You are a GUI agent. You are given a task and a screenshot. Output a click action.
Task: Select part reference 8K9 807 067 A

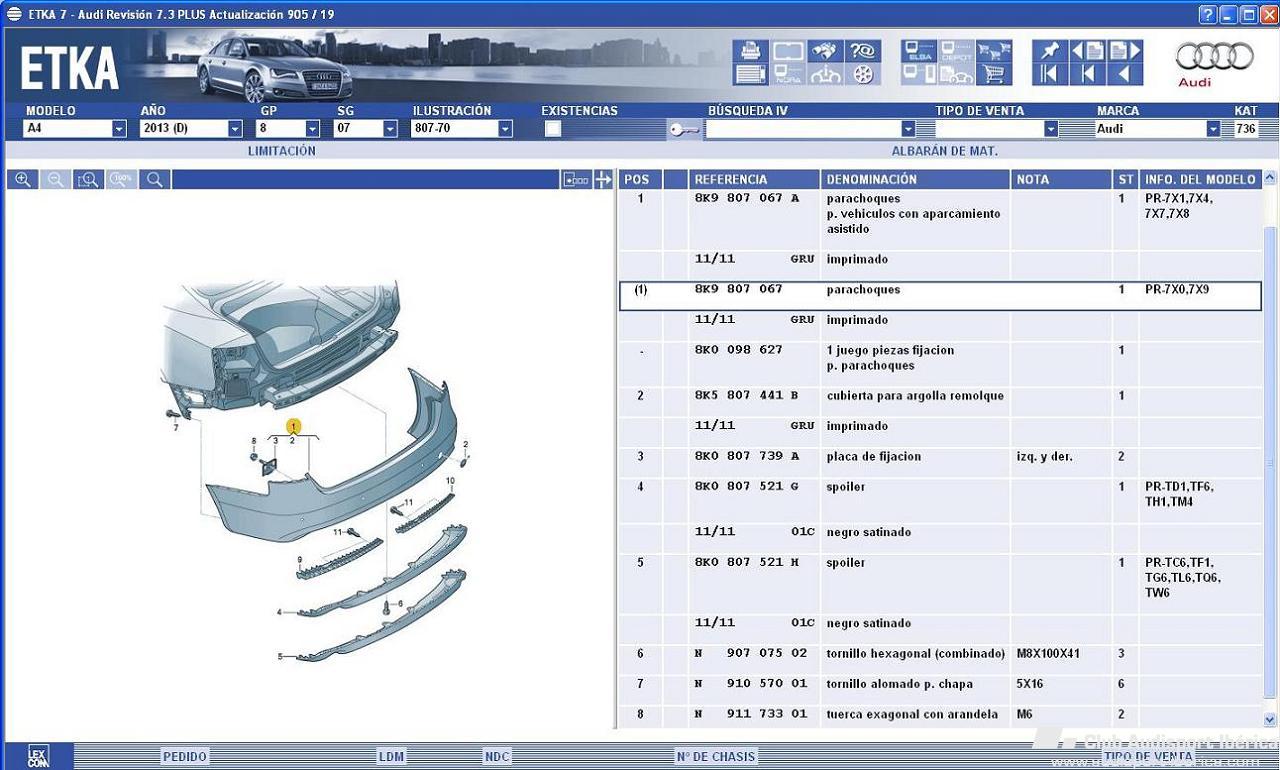tap(747, 199)
